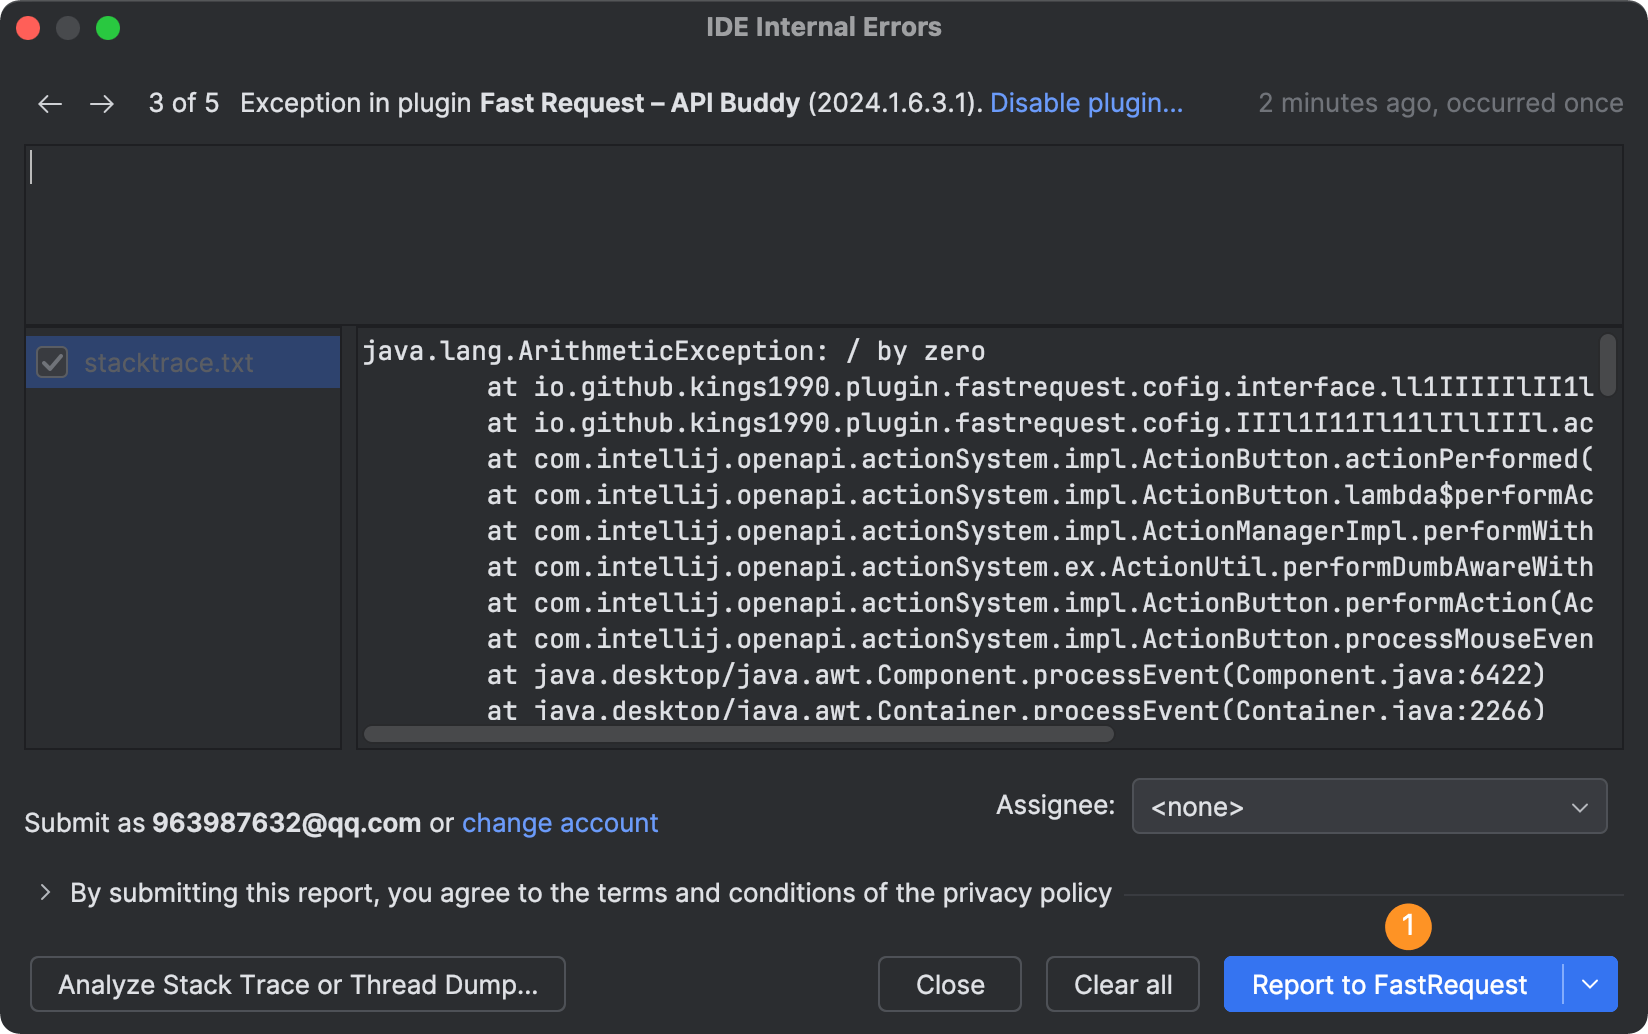The image size is (1648, 1034).
Task: Click the vertical scrollbar of the stack trace
Action: coord(1608,364)
